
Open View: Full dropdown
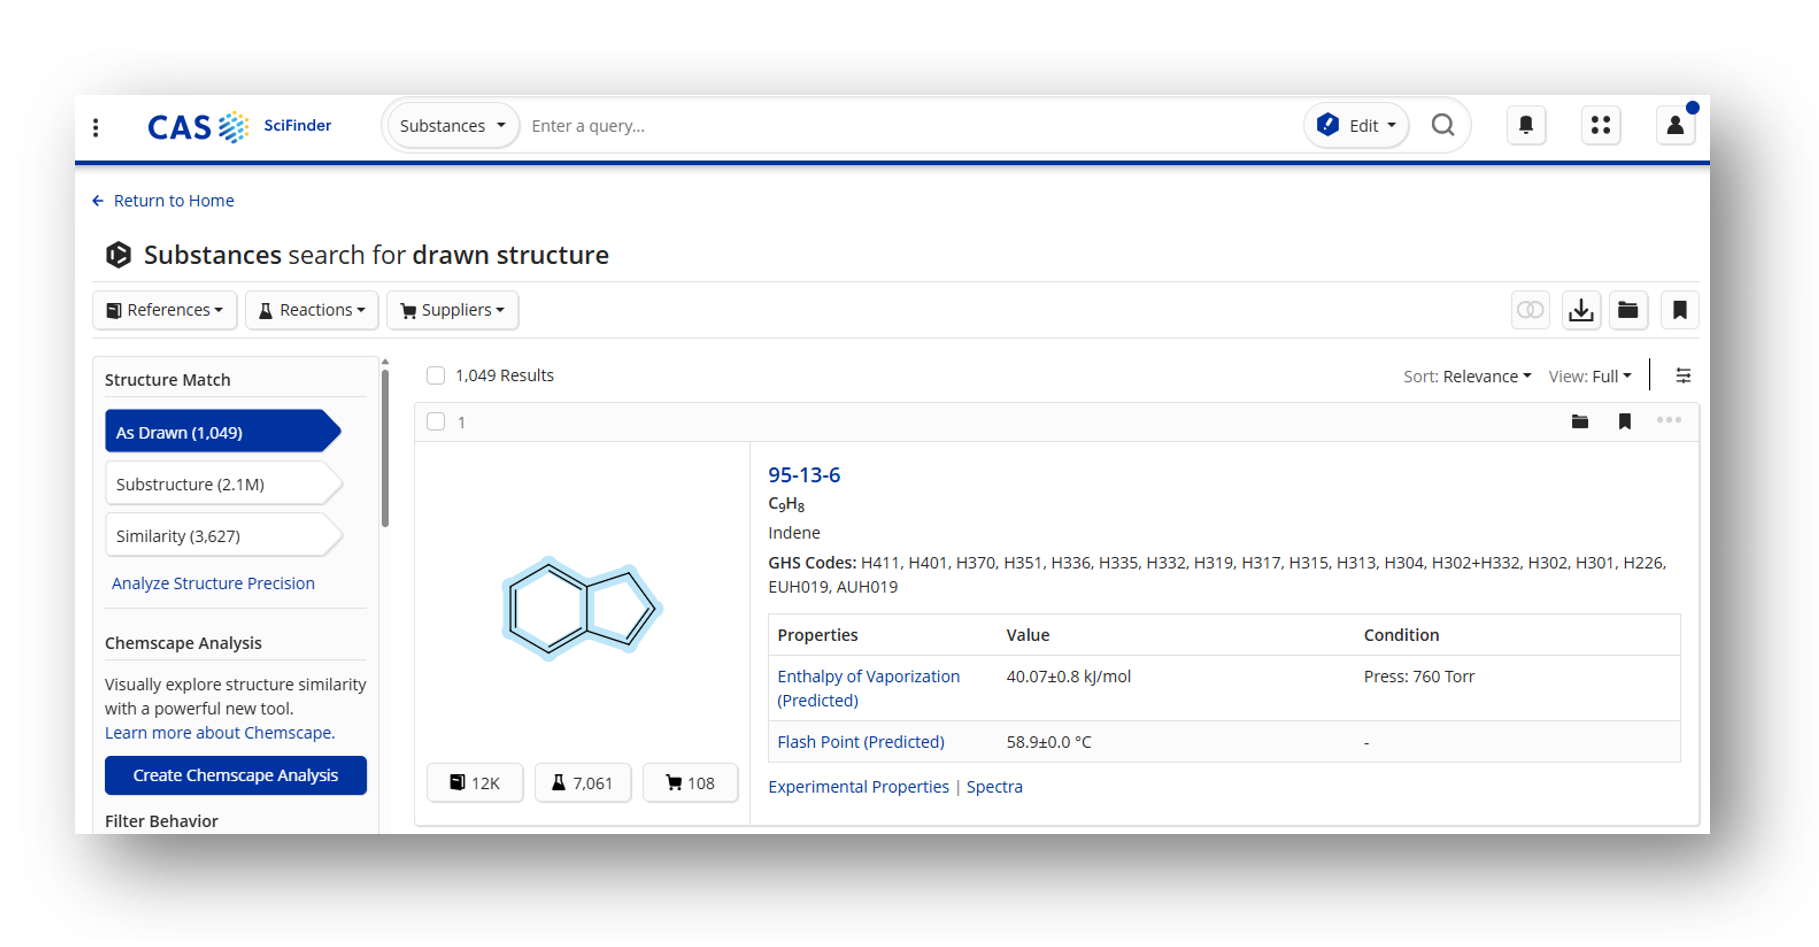click(x=1590, y=376)
